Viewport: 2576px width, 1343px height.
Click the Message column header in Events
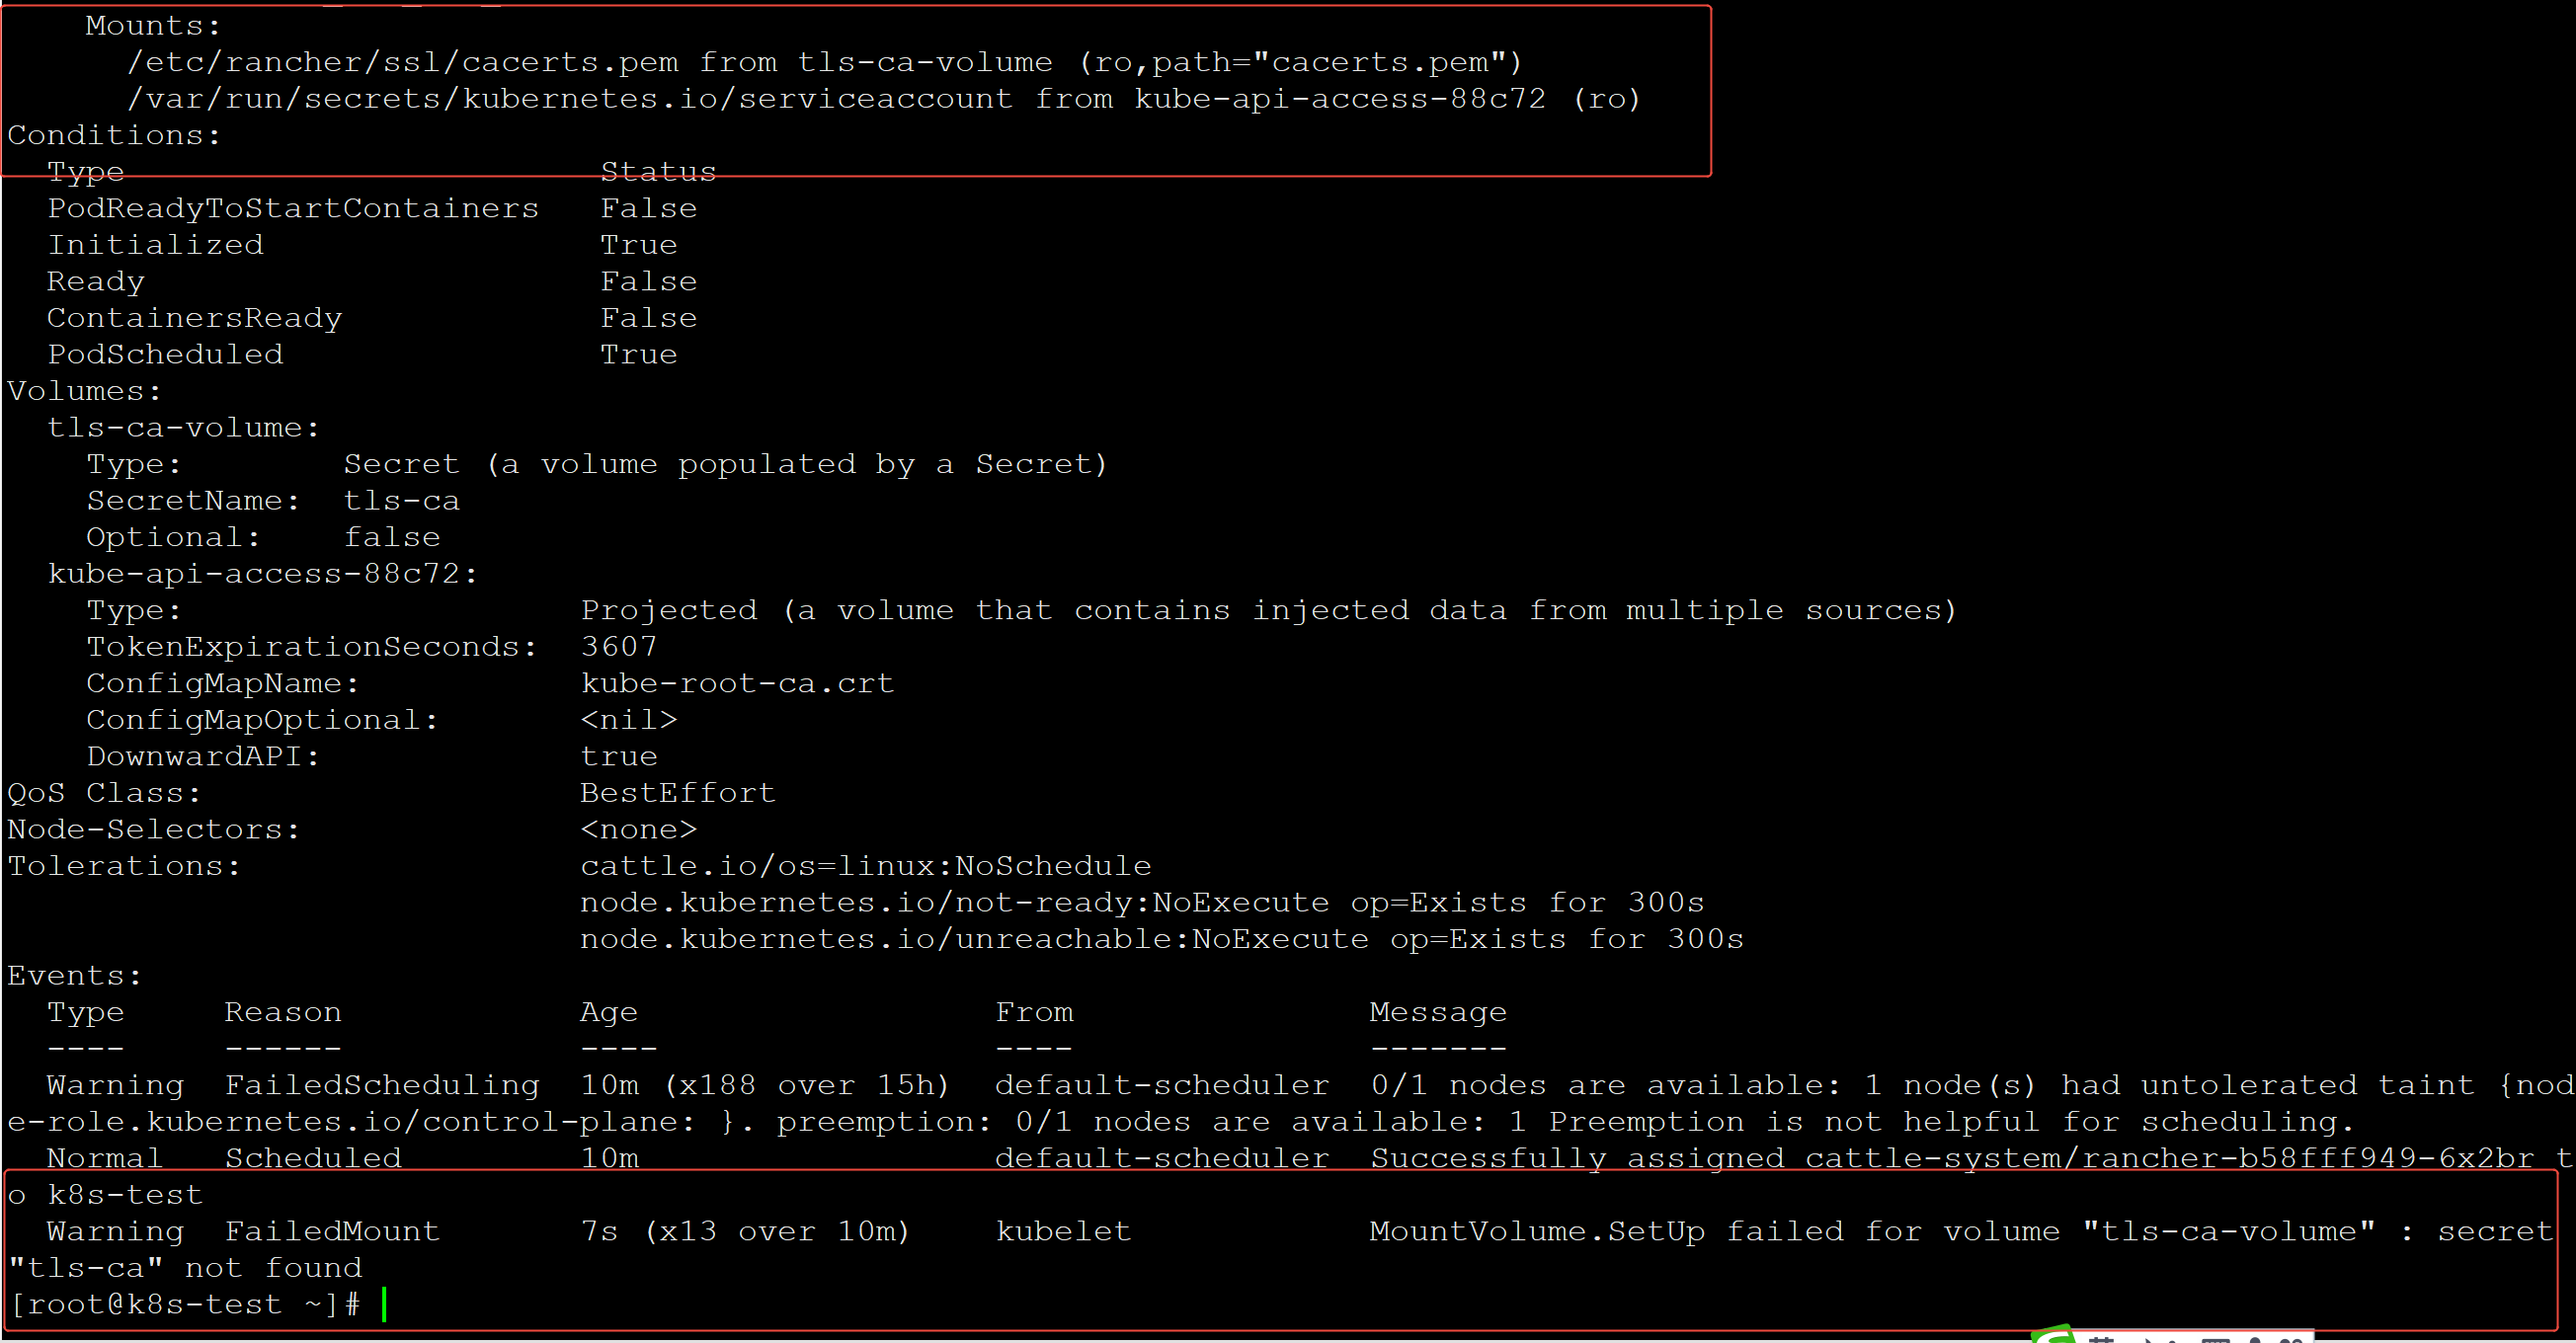click(x=1437, y=1012)
